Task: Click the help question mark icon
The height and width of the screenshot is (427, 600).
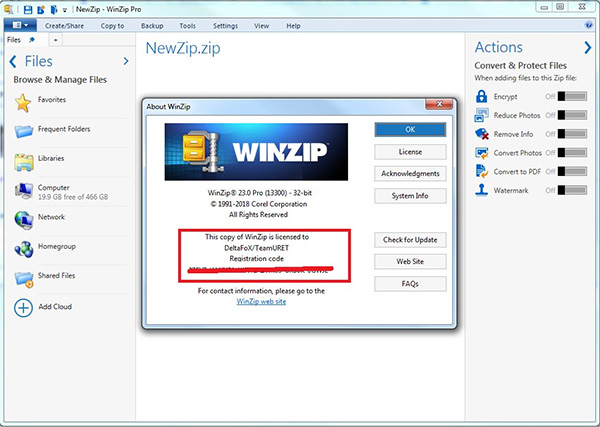Action: click(589, 25)
